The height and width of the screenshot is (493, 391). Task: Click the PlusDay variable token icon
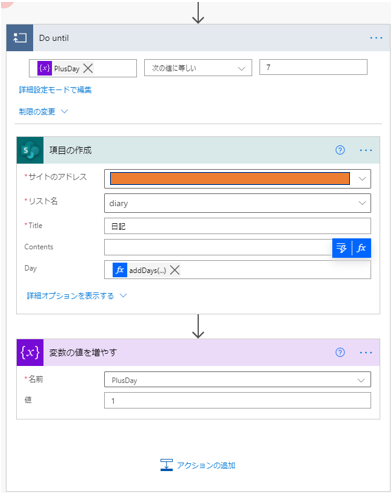[44, 68]
